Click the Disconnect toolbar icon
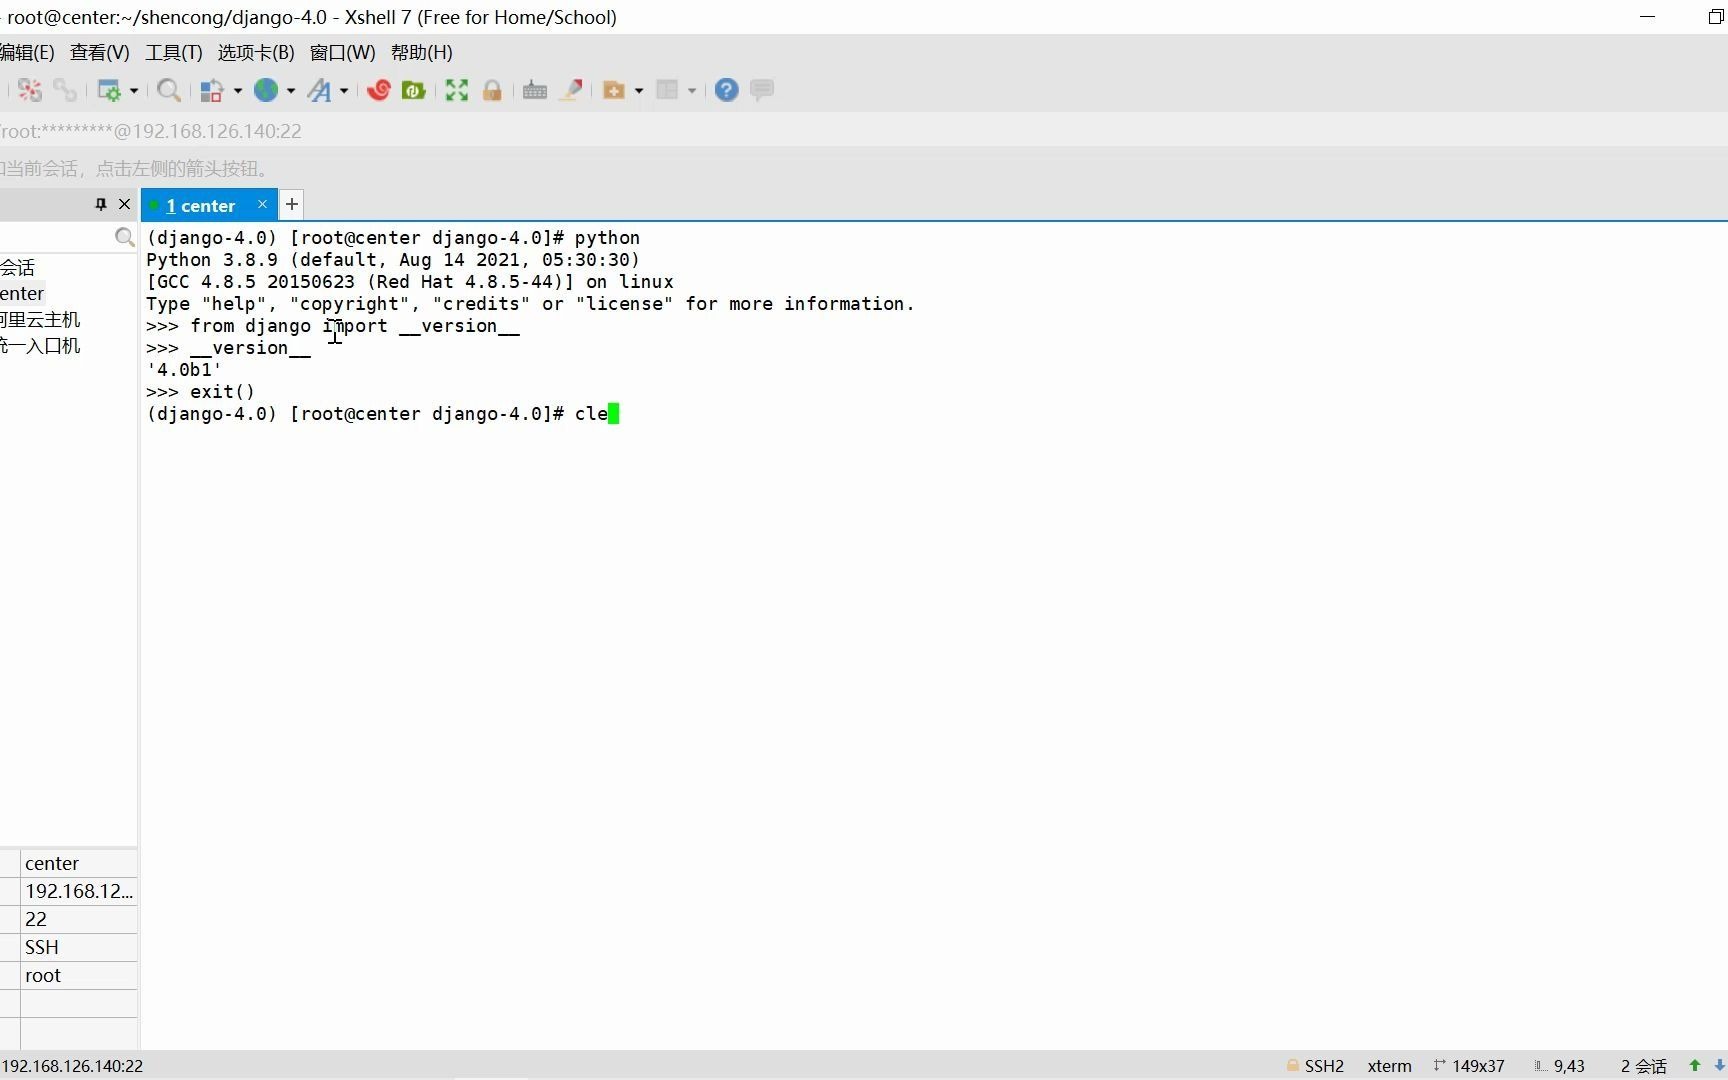 [30, 91]
